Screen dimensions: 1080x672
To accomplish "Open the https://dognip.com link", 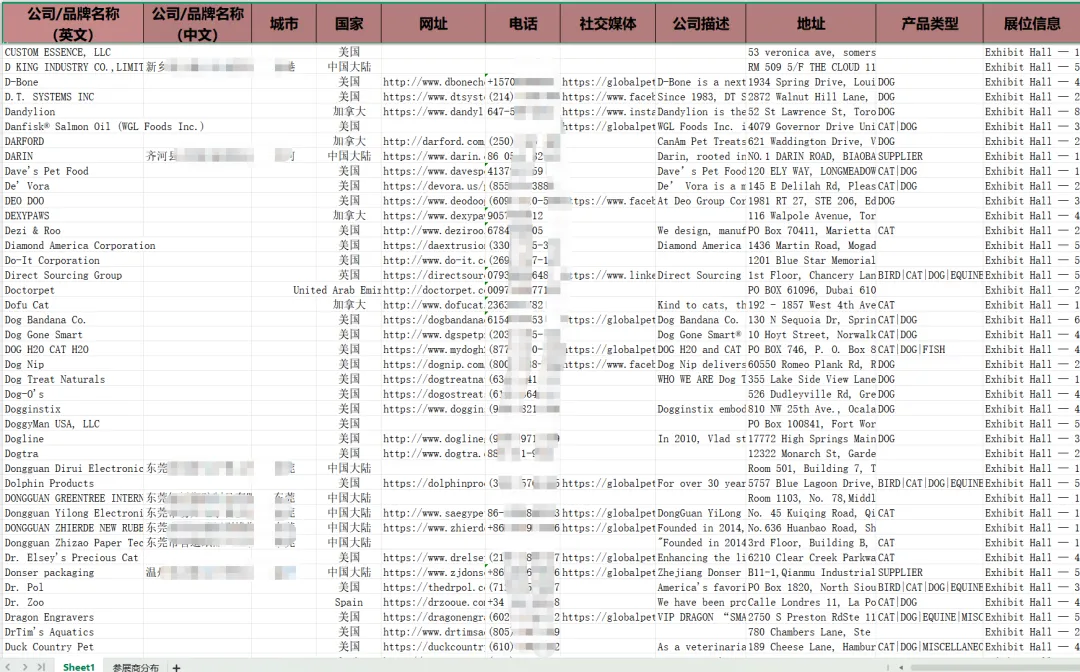I will (433, 364).
